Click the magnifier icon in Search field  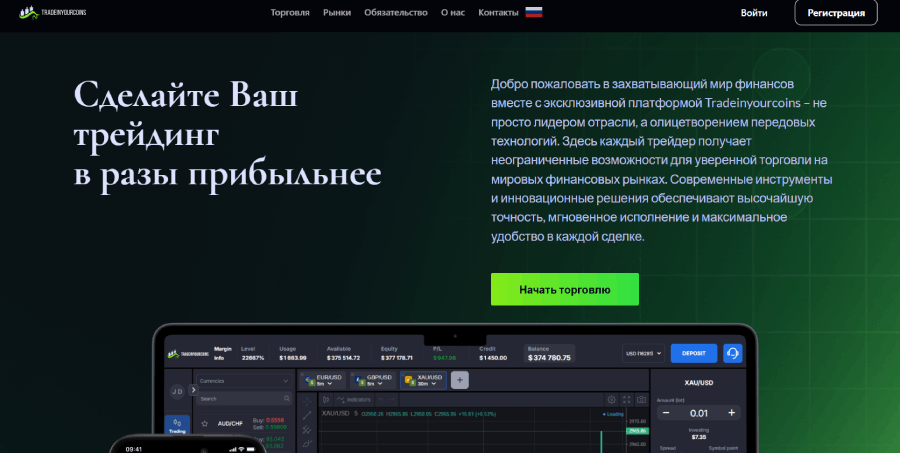[x=287, y=398]
